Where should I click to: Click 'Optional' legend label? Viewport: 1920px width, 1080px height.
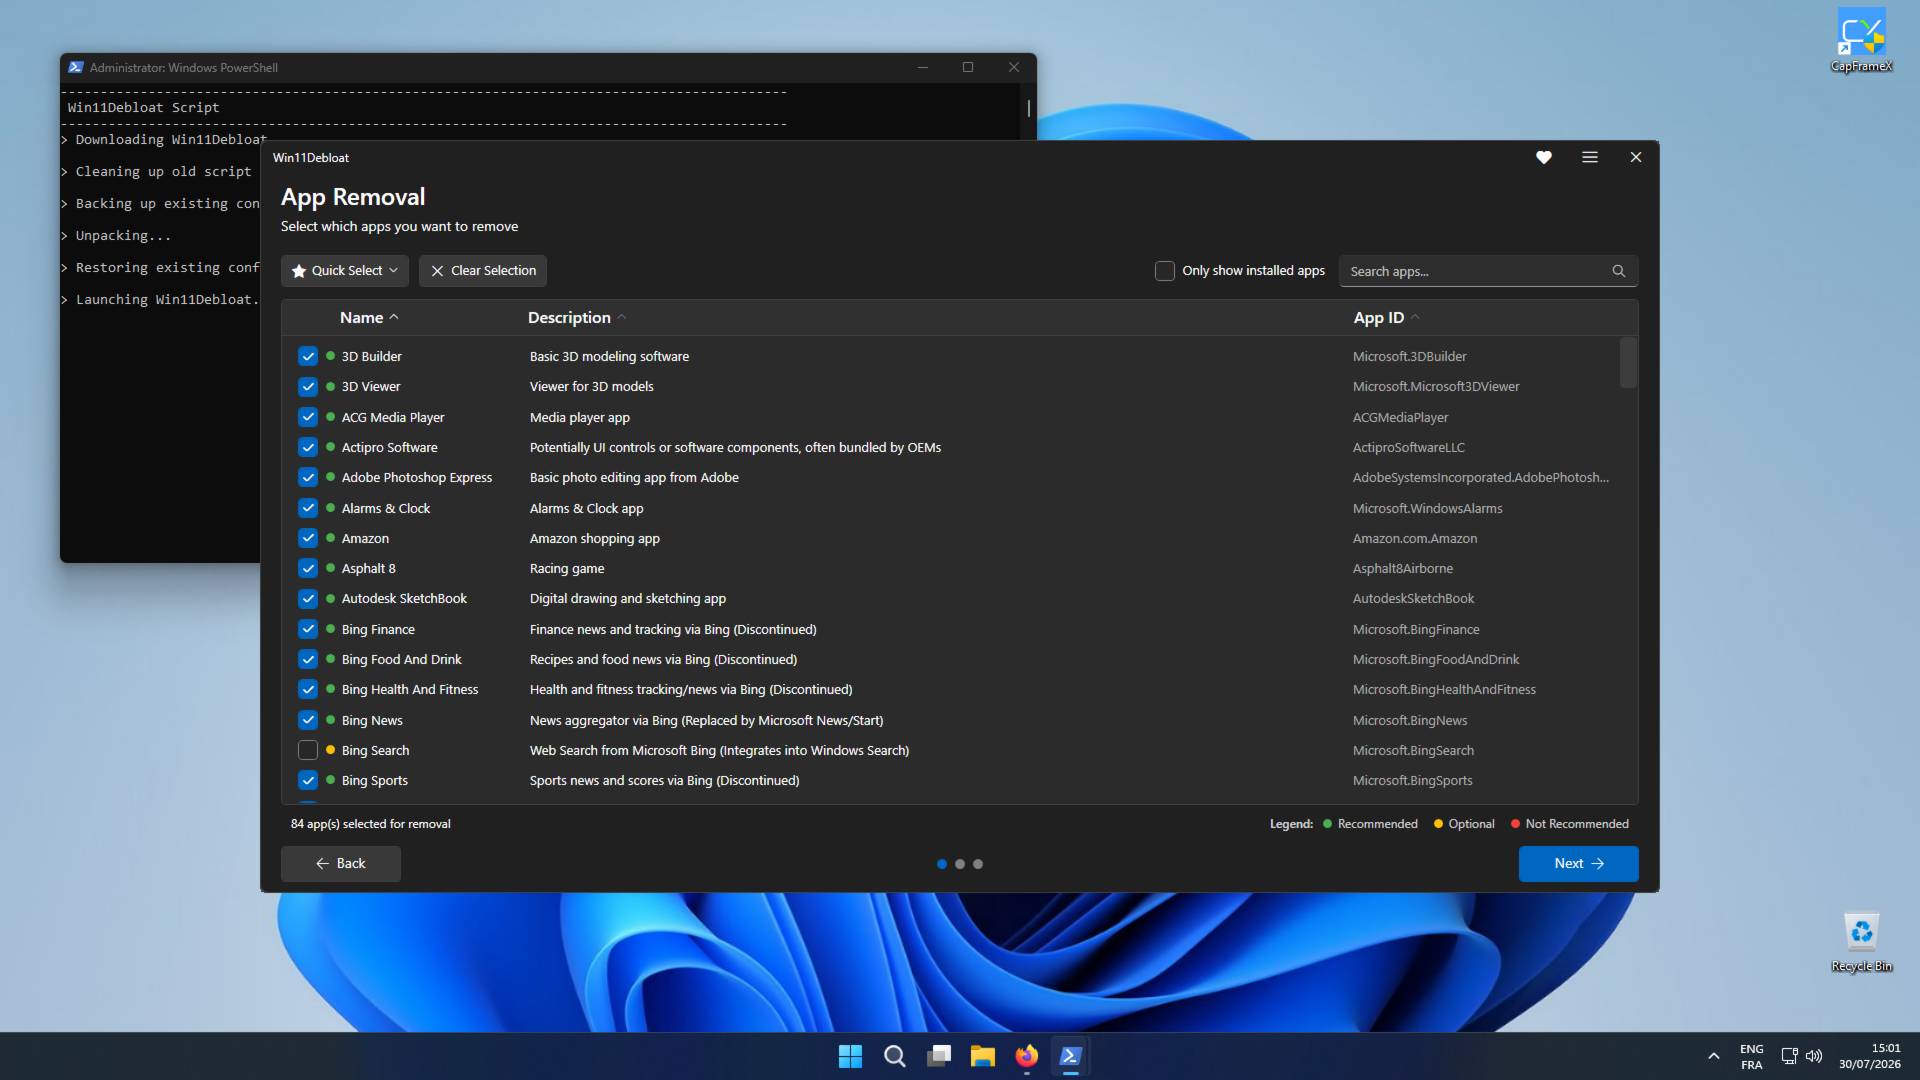[1471, 824]
